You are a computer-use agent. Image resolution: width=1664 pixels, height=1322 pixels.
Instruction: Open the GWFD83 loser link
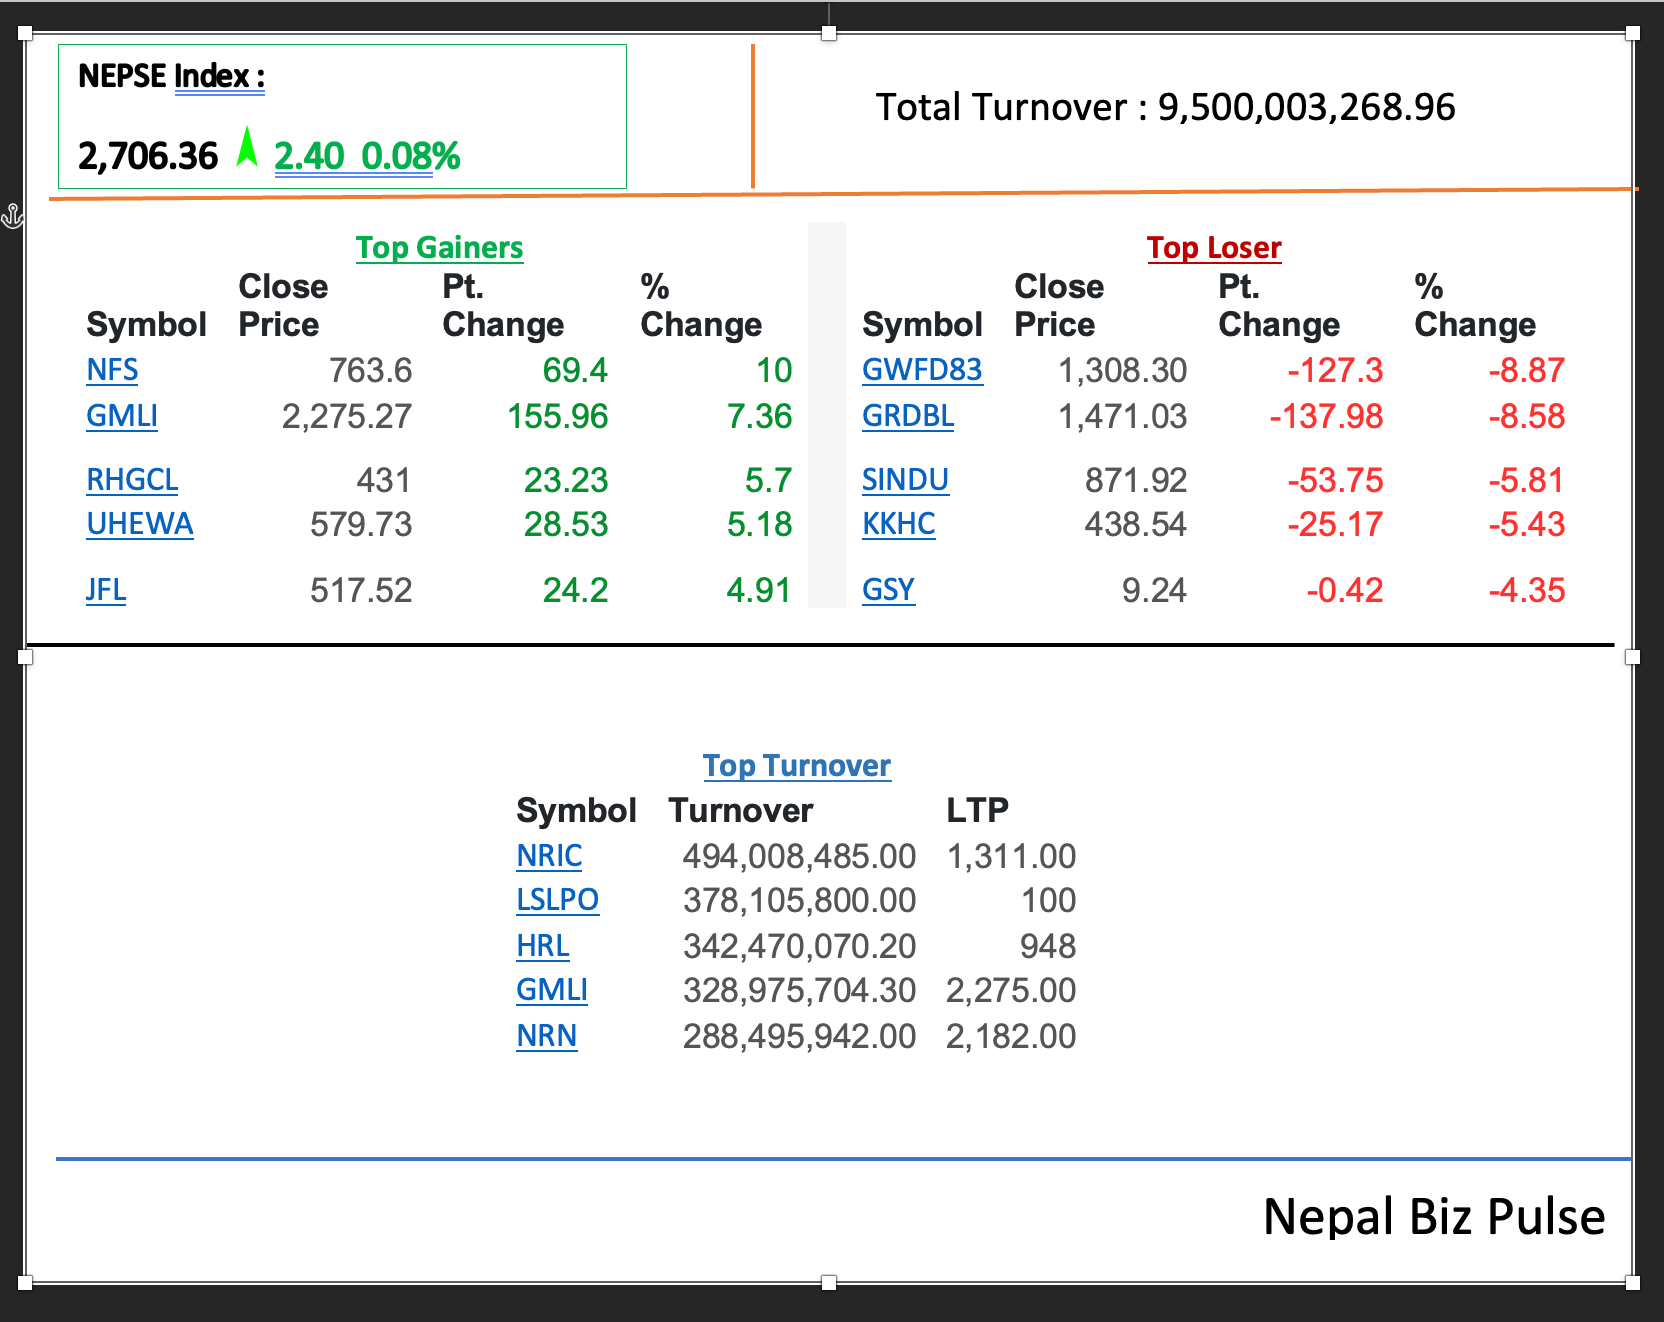(x=922, y=370)
